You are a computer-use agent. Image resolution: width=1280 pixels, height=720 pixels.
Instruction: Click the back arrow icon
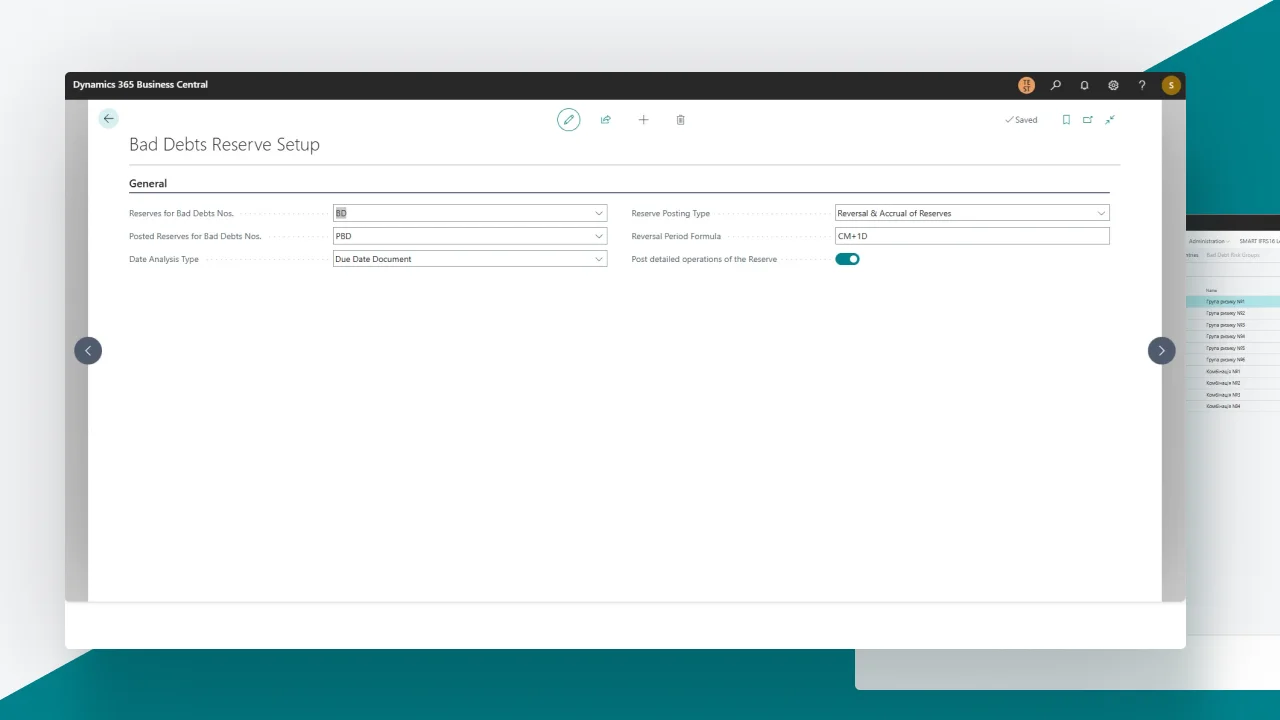coord(108,119)
